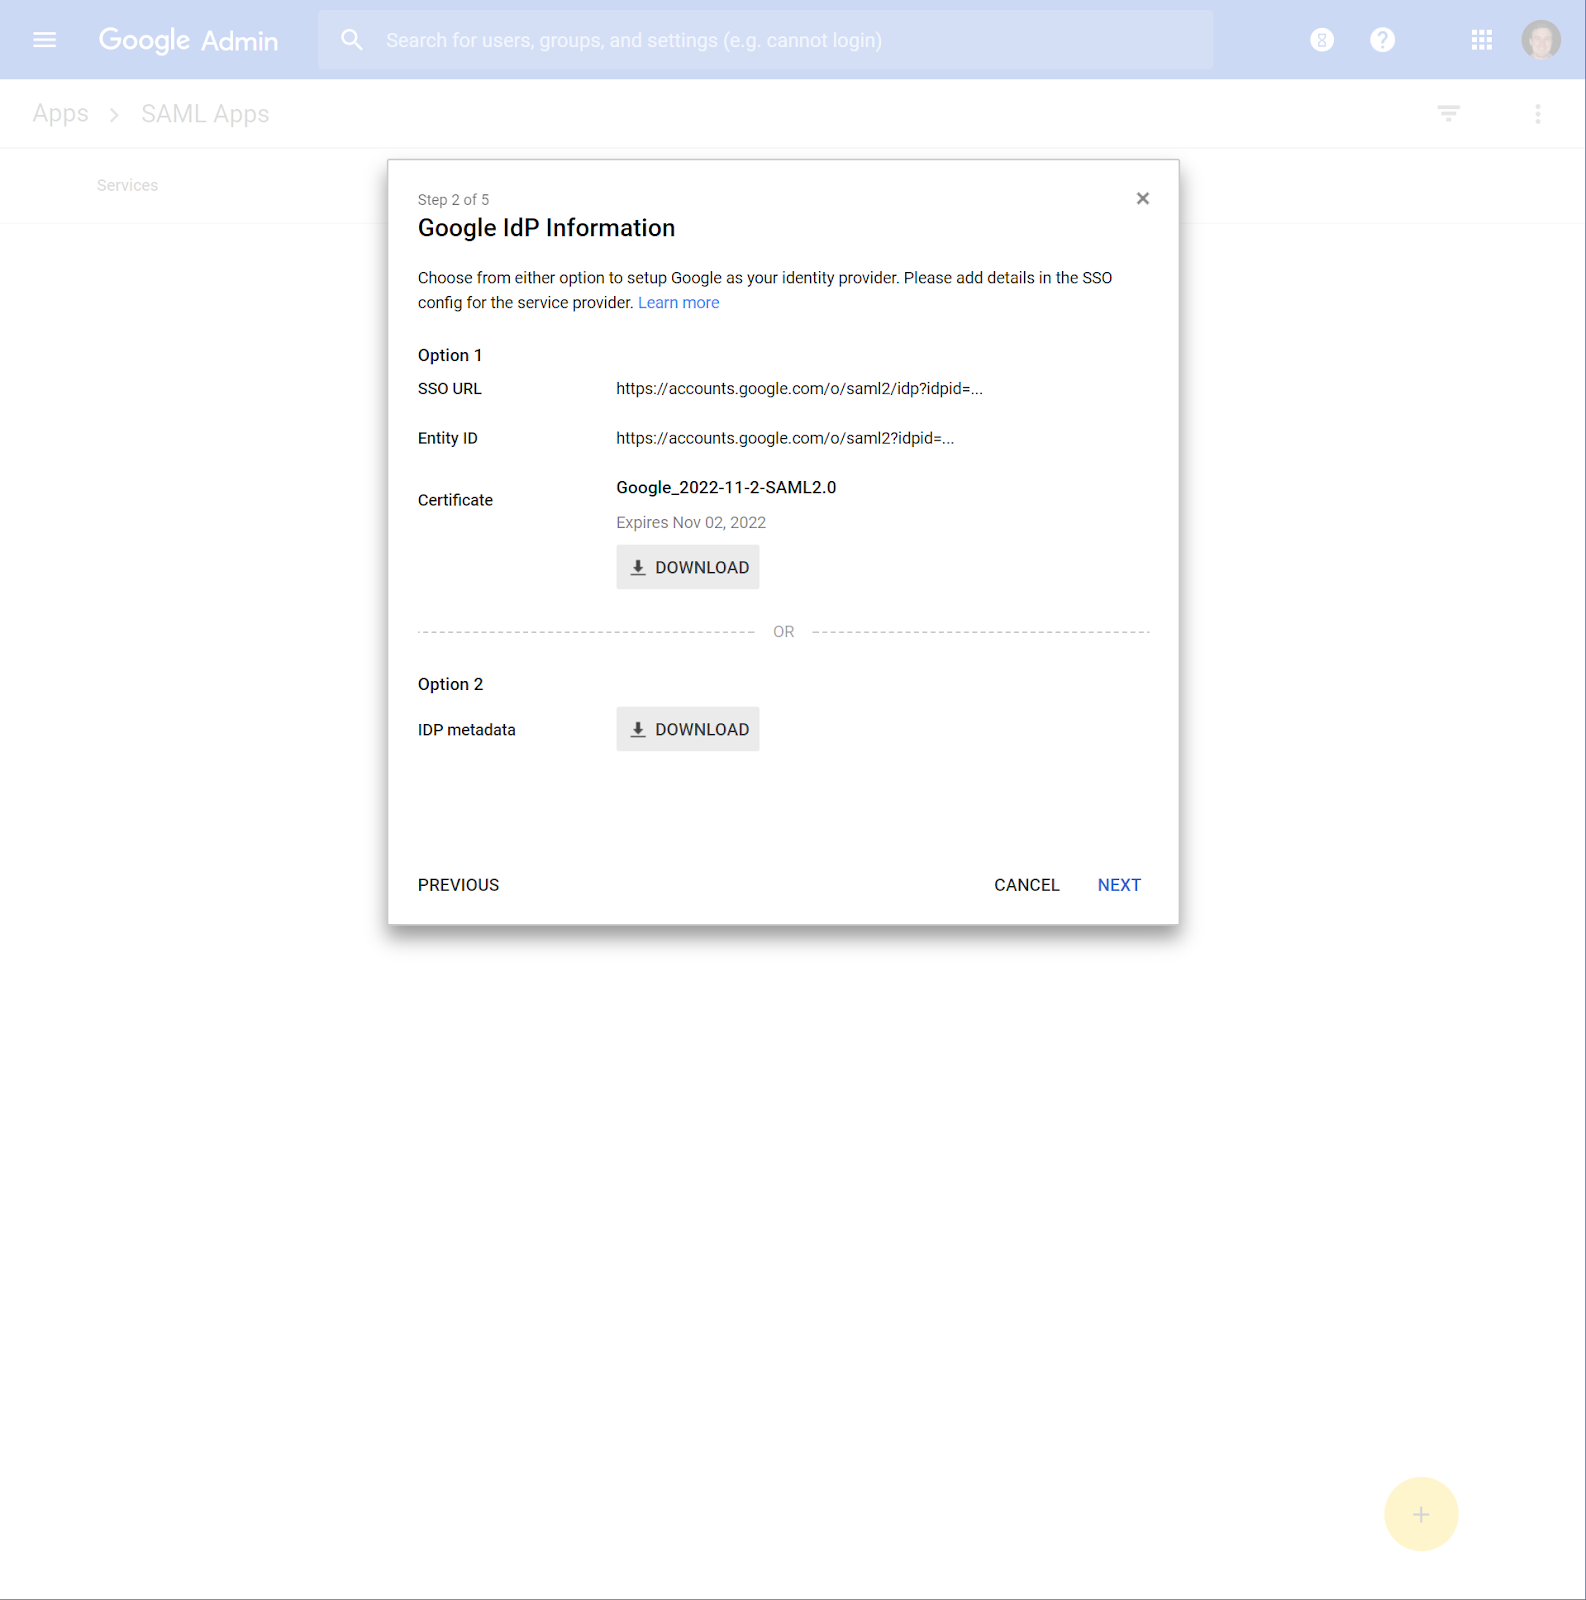The height and width of the screenshot is (1600, 1586).
Task: Open the hourglass tasks icon
Action: 1322,40
